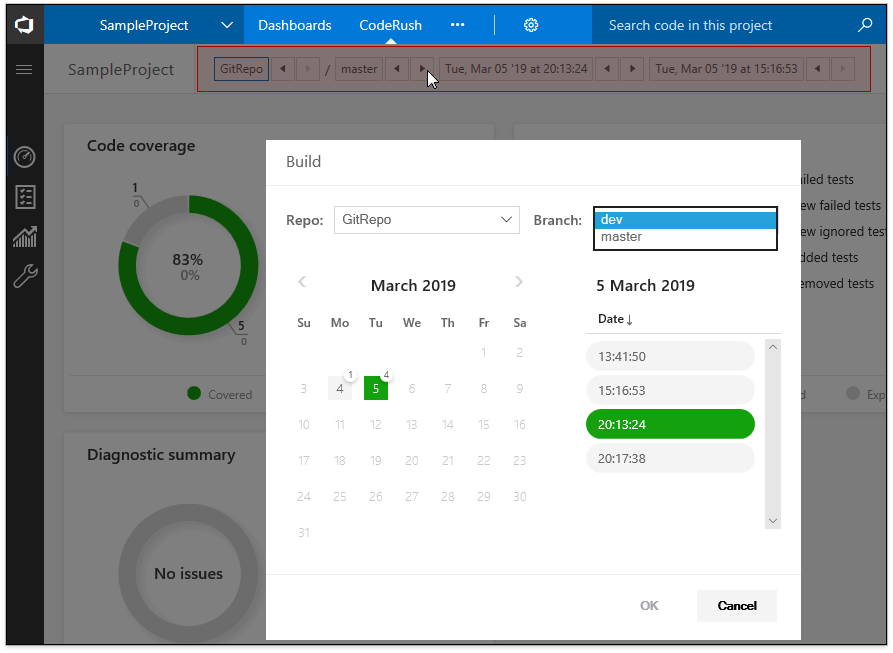Expand the SampleProject dropdown chevron

[227, 25]
